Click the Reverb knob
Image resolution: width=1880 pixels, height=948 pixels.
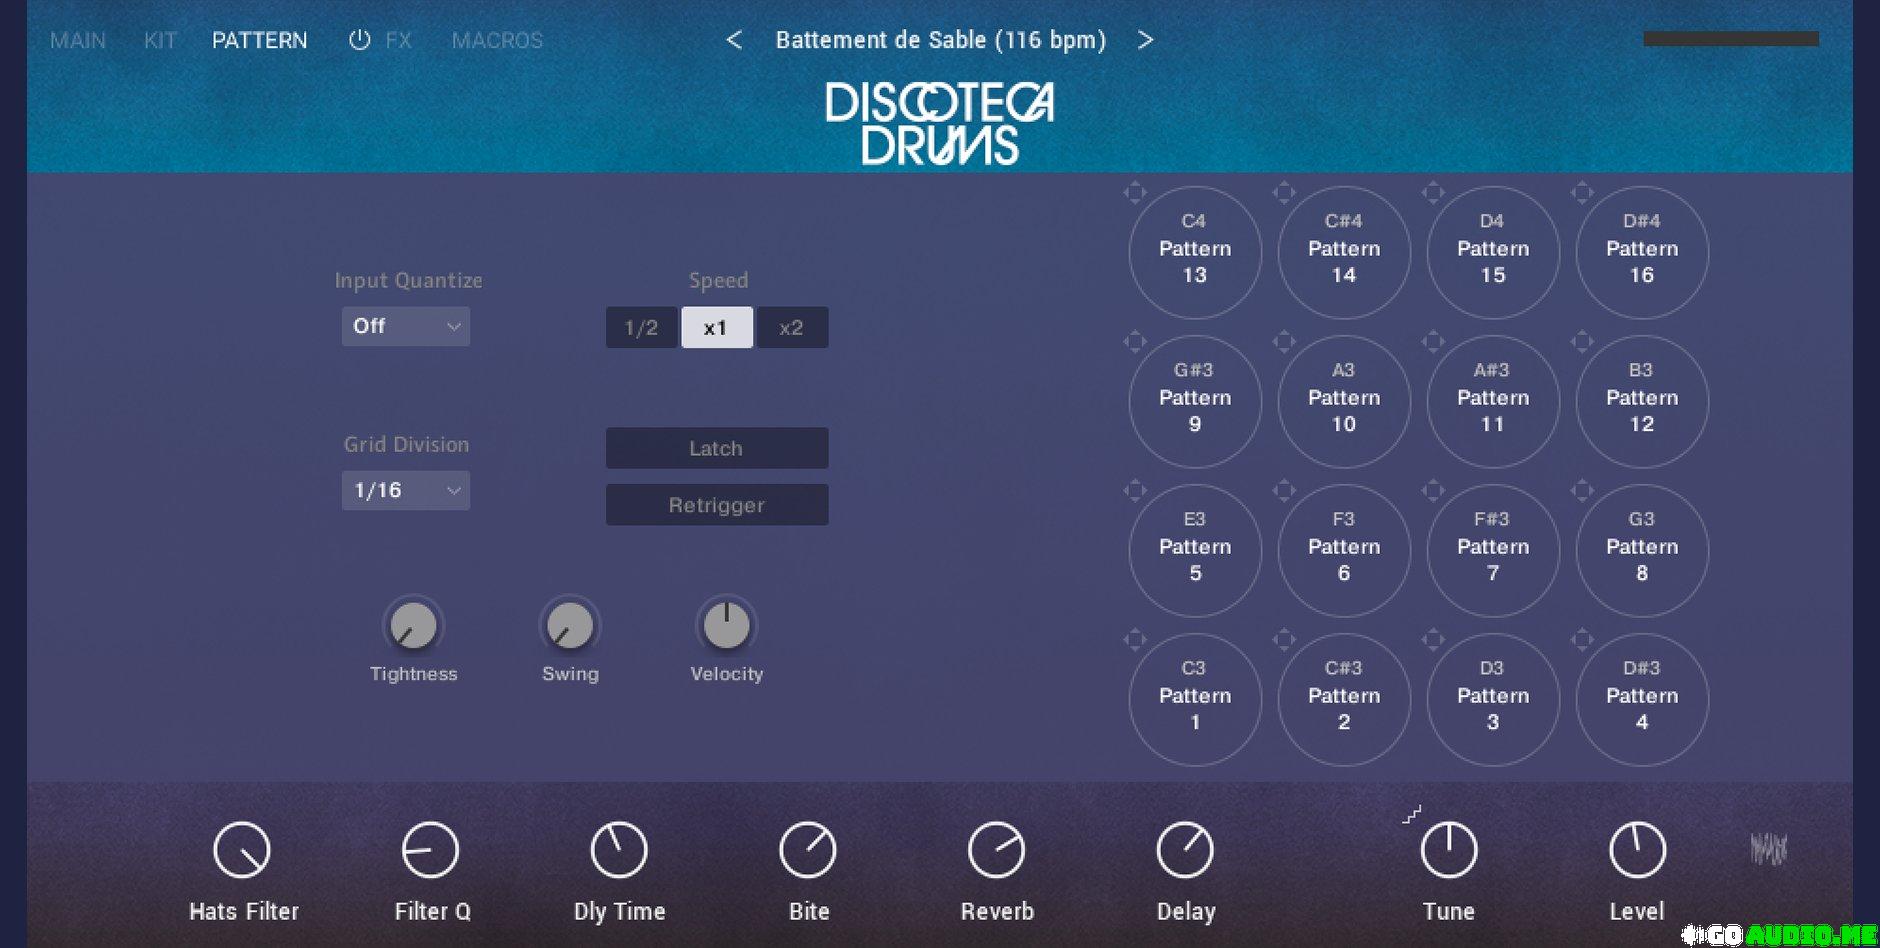pyautogui.click(x=996, y=850)
